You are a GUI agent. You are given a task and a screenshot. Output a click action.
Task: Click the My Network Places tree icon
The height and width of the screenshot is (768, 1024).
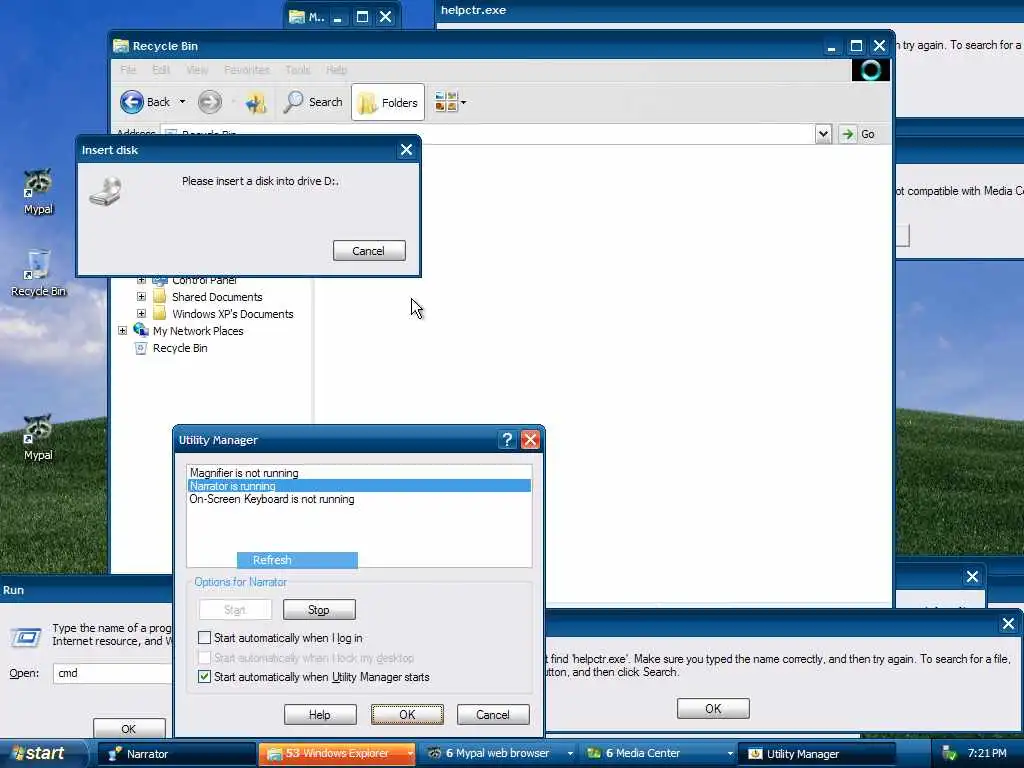tap(140, 330)
